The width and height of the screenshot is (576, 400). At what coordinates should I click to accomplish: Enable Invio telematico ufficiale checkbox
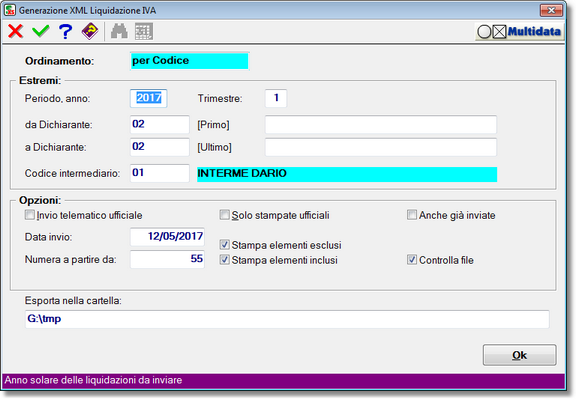click(x=29, y=215)
